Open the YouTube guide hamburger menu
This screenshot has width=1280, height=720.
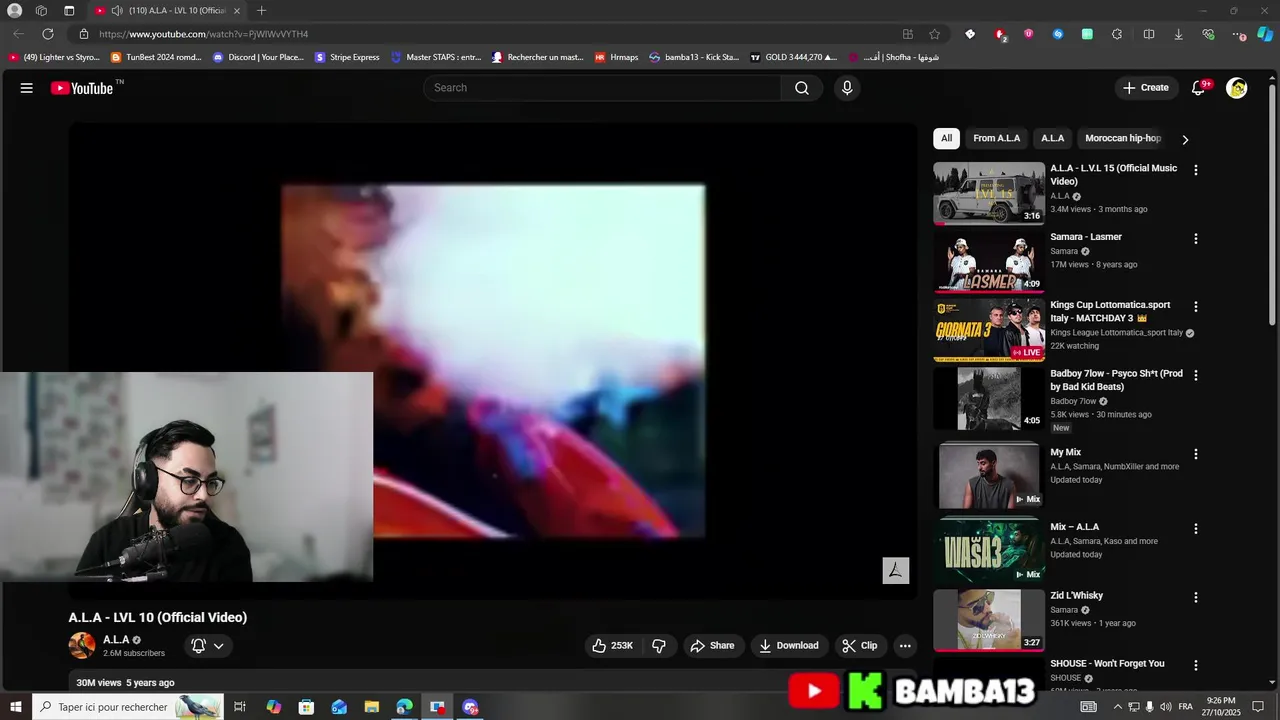[27, 88]
